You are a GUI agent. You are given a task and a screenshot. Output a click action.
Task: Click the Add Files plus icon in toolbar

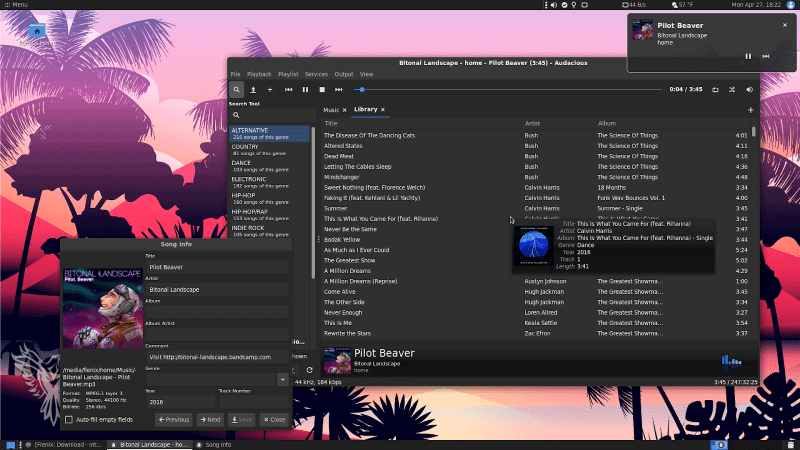point(270,89)
